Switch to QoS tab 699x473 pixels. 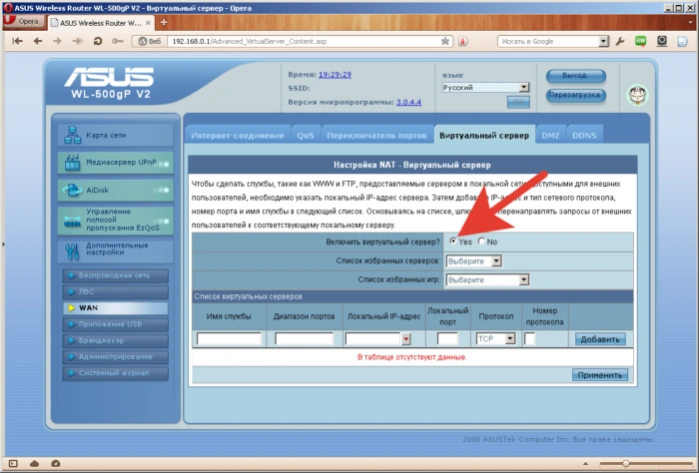305,136
